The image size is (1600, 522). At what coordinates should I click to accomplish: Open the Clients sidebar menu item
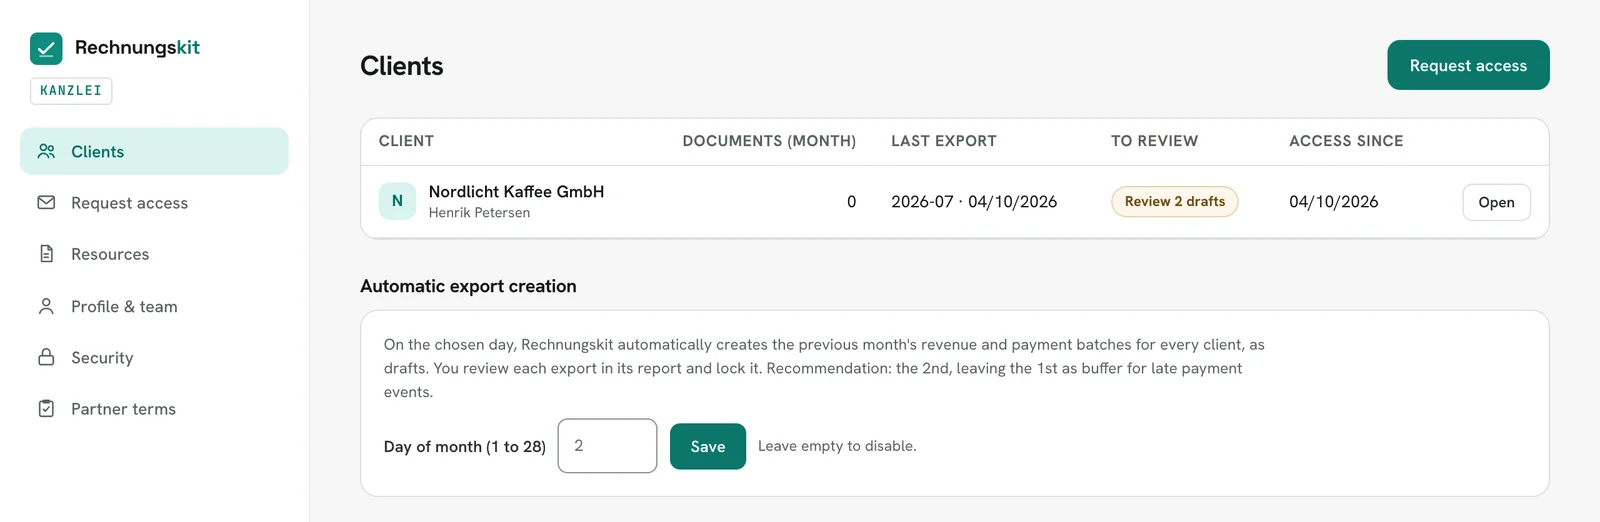(x=154, y=151)
